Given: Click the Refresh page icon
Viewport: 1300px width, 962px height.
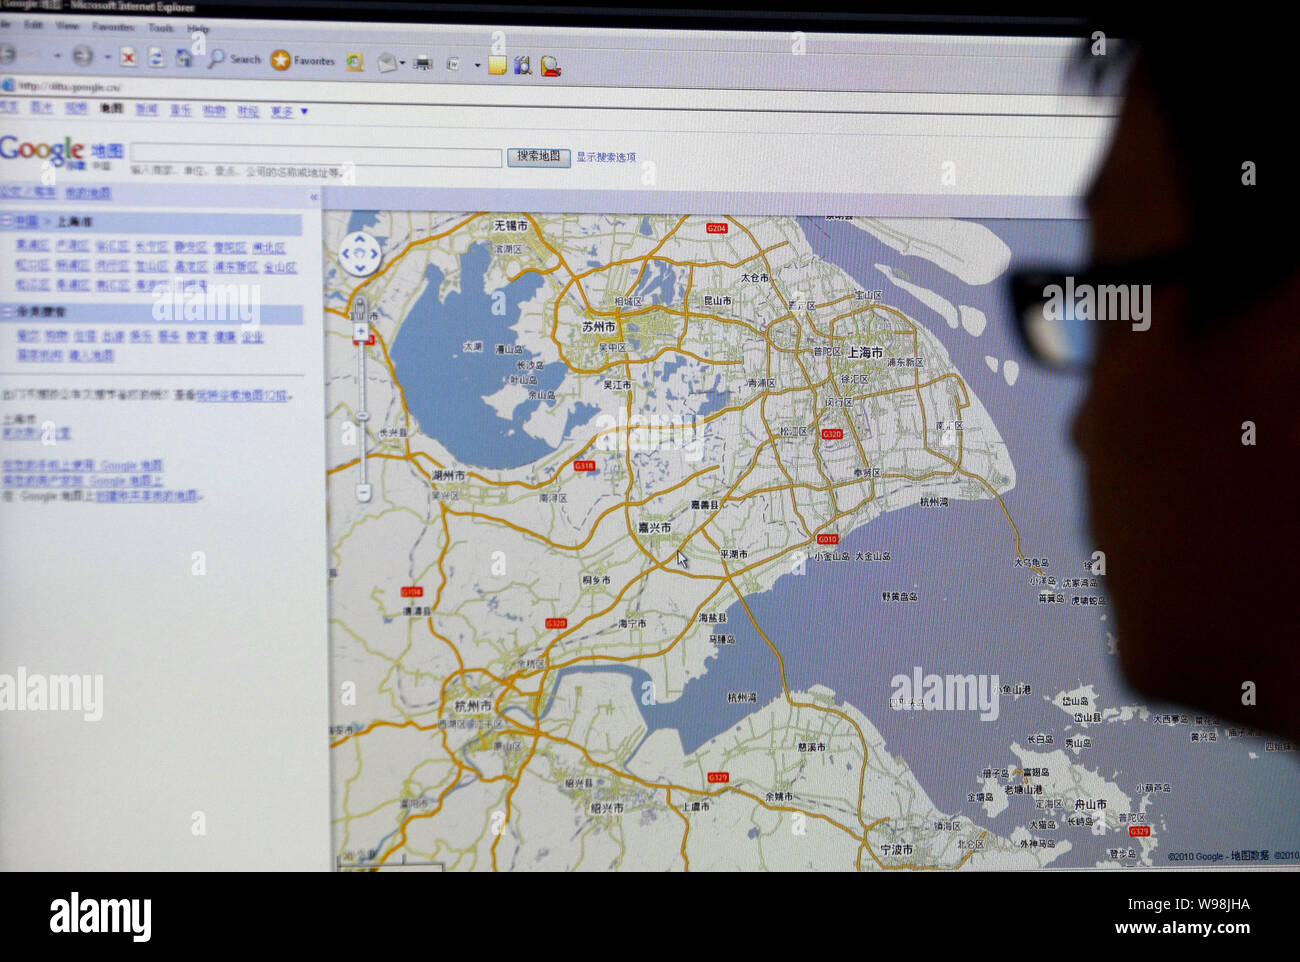Looking at the screenshot, I should [157, 58].
